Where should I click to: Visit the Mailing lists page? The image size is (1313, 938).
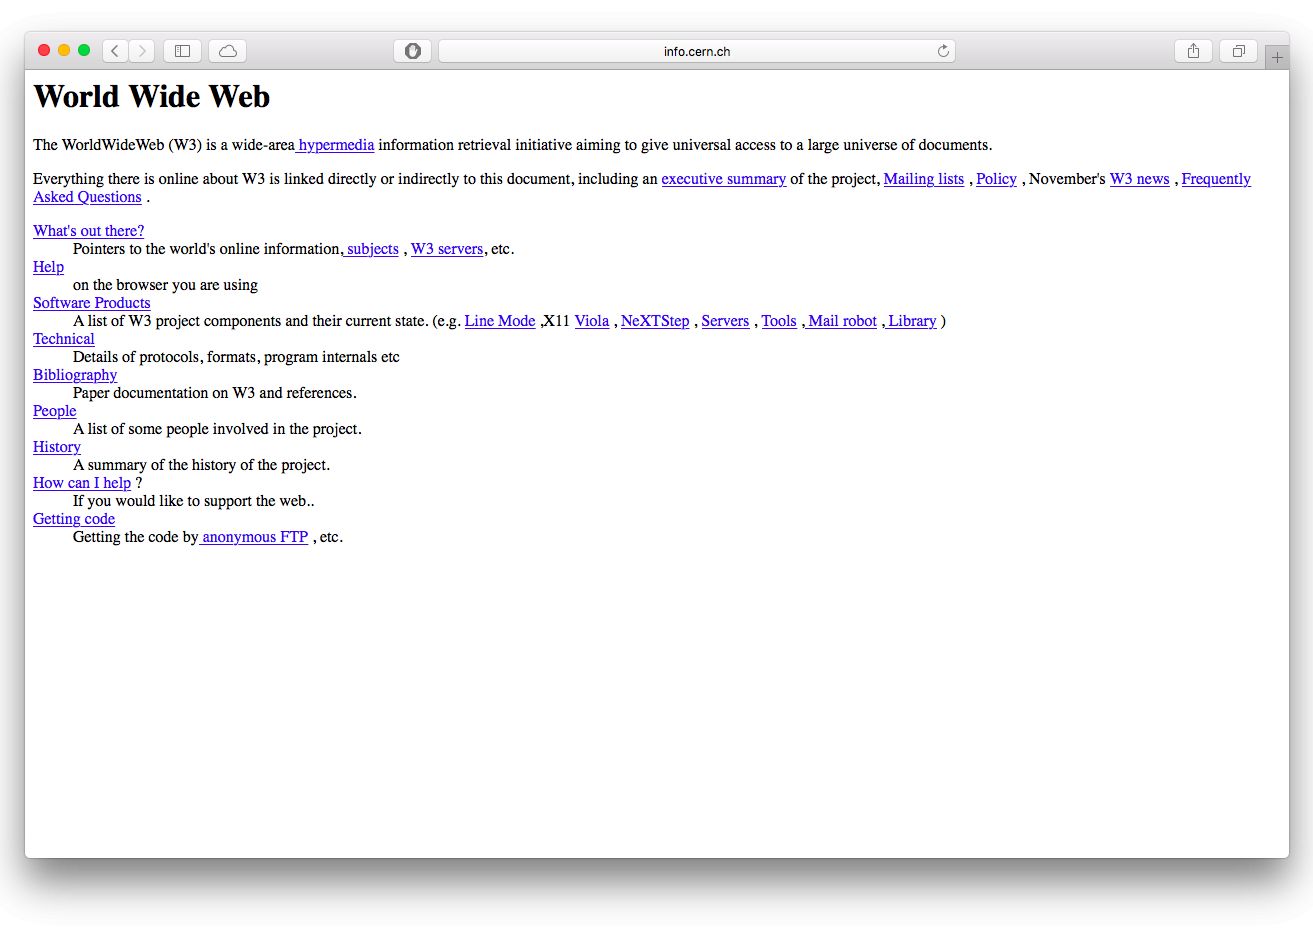point(923,179)
